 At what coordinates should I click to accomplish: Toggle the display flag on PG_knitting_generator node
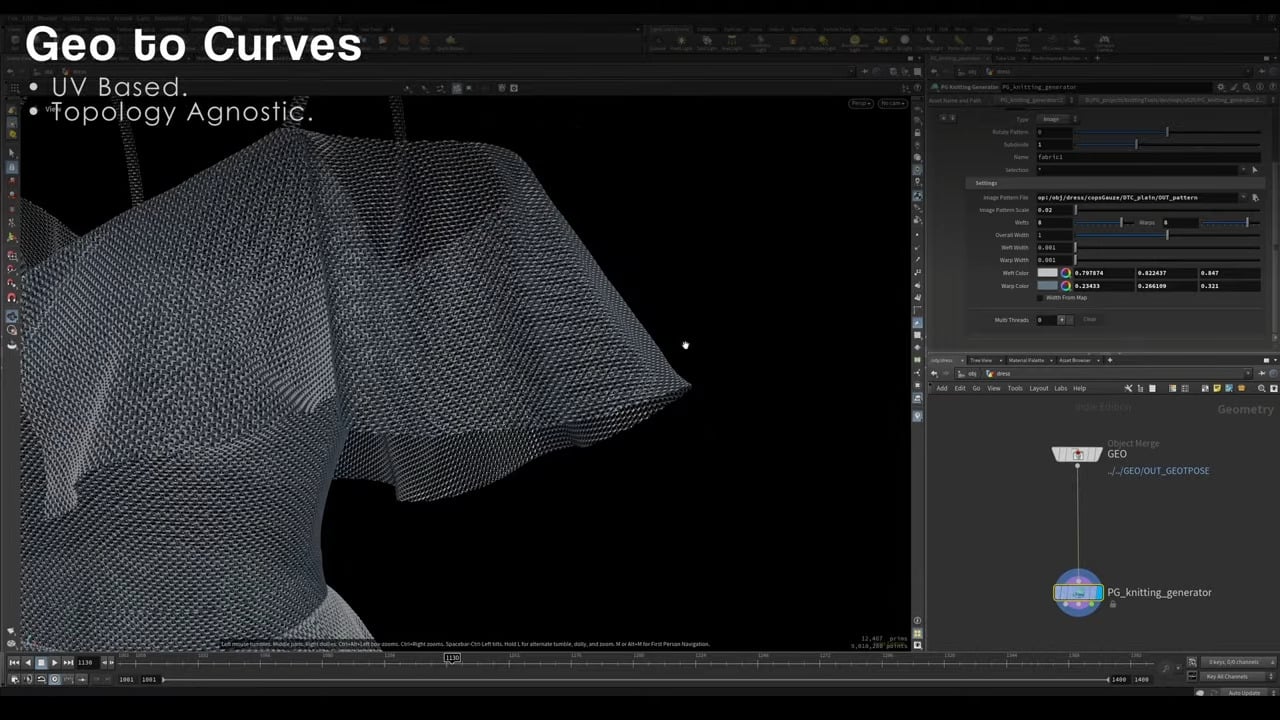tap(1100, 592)
